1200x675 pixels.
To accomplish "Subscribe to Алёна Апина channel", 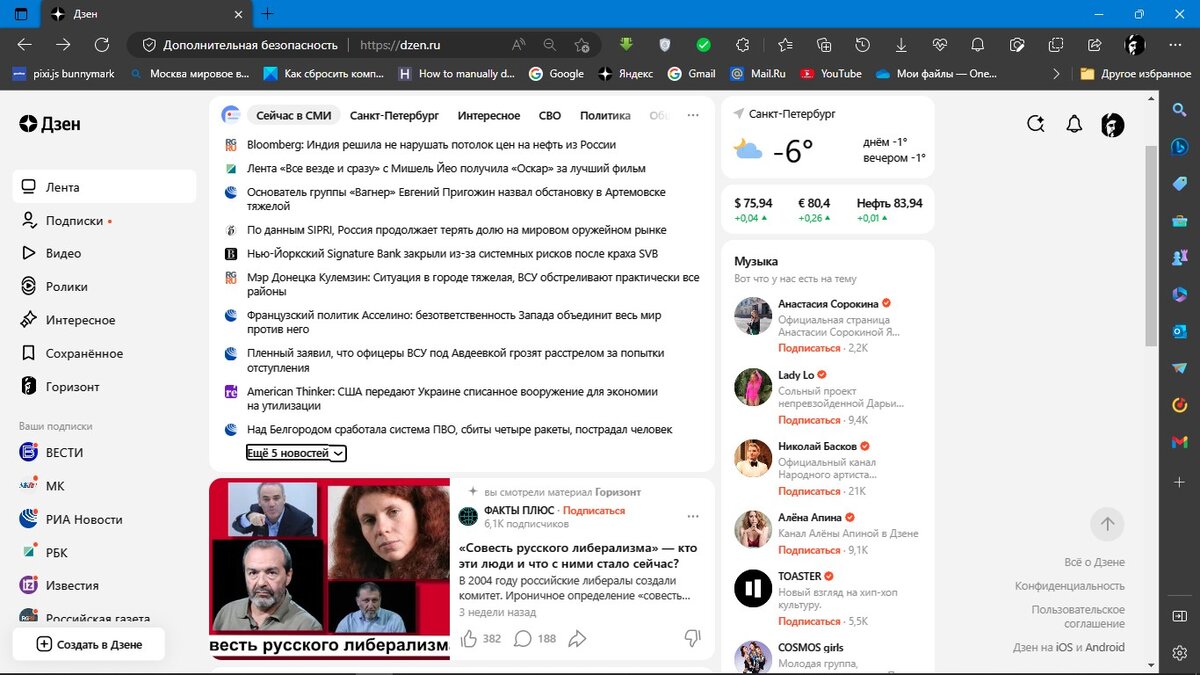I will (809, 550).
